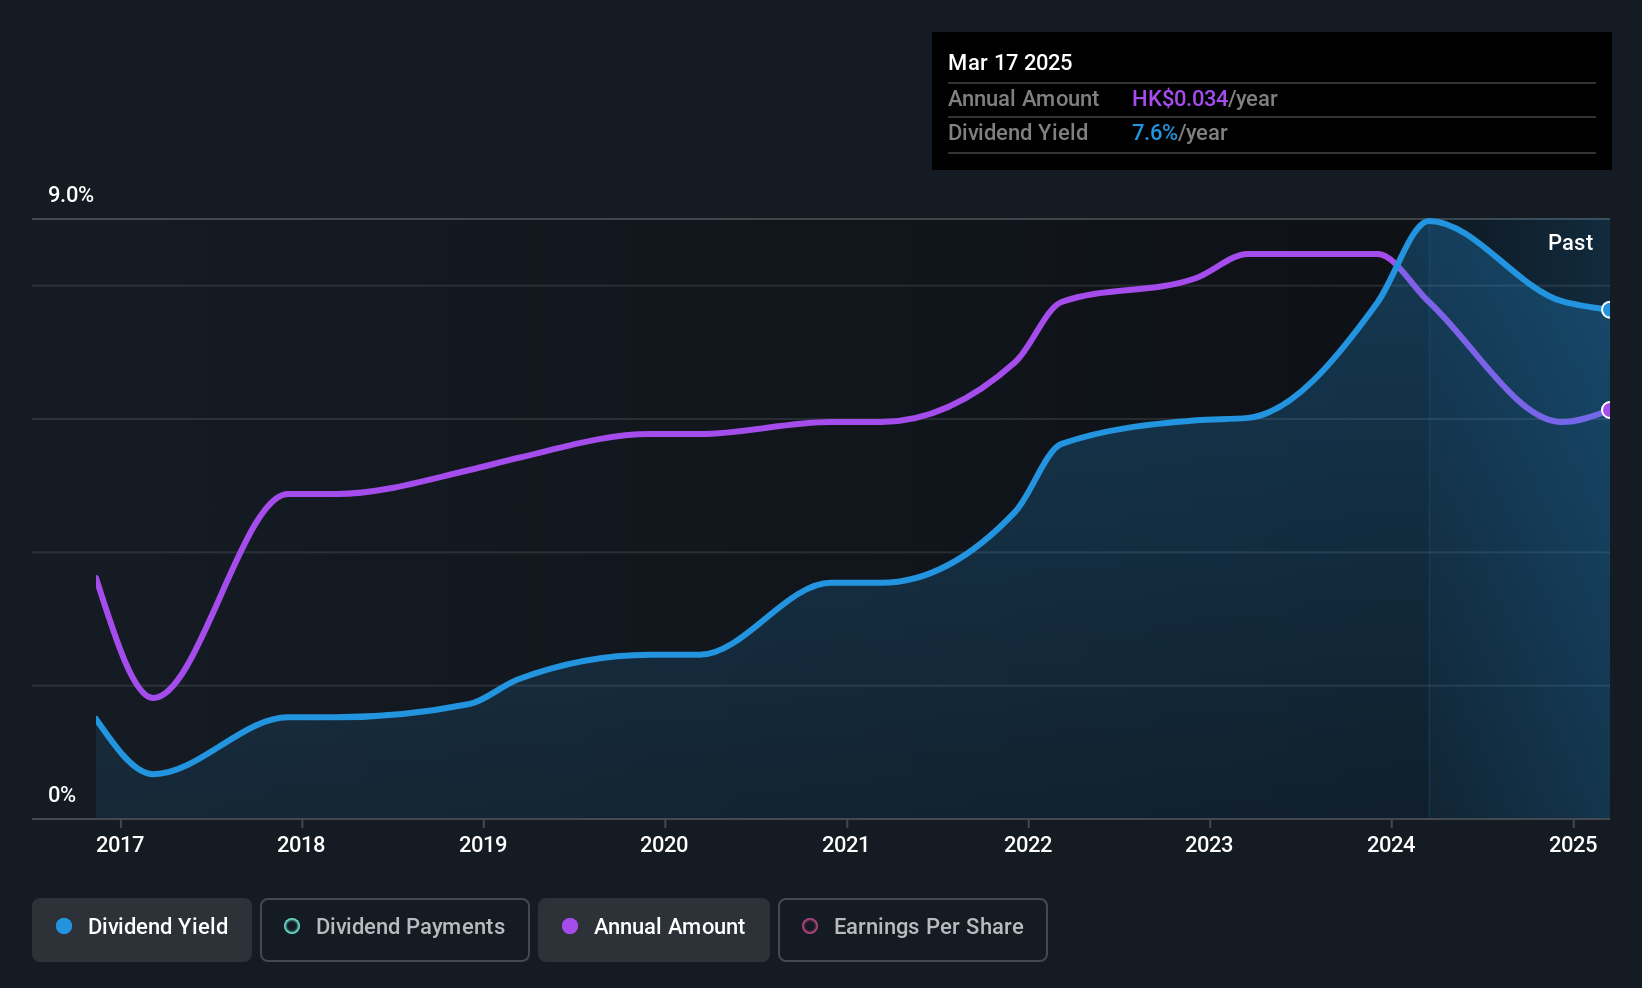Click the 2022 x-axis label
This screenshot has width=1642, height=988.
tap(1028, 845)
